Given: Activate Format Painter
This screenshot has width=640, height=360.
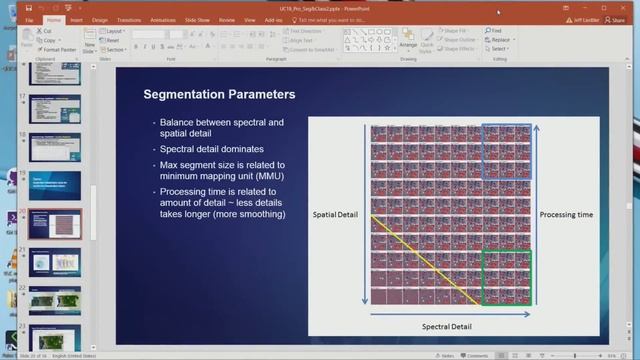Looking at the screenshot, I should point(57,50).
